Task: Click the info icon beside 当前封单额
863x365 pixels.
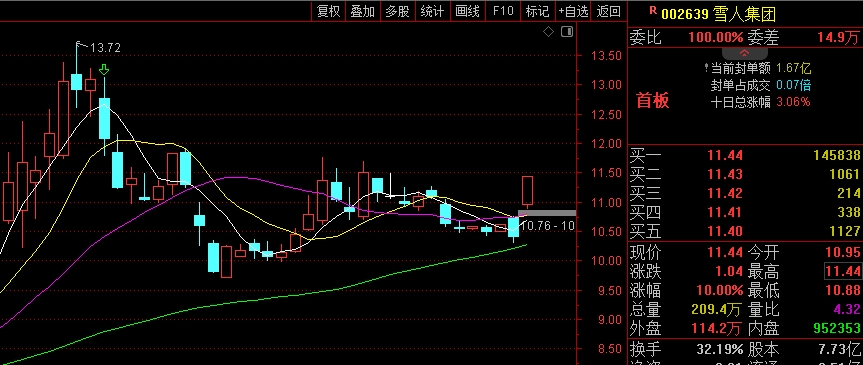Action: pyautogui.click(x=707, y=69)
